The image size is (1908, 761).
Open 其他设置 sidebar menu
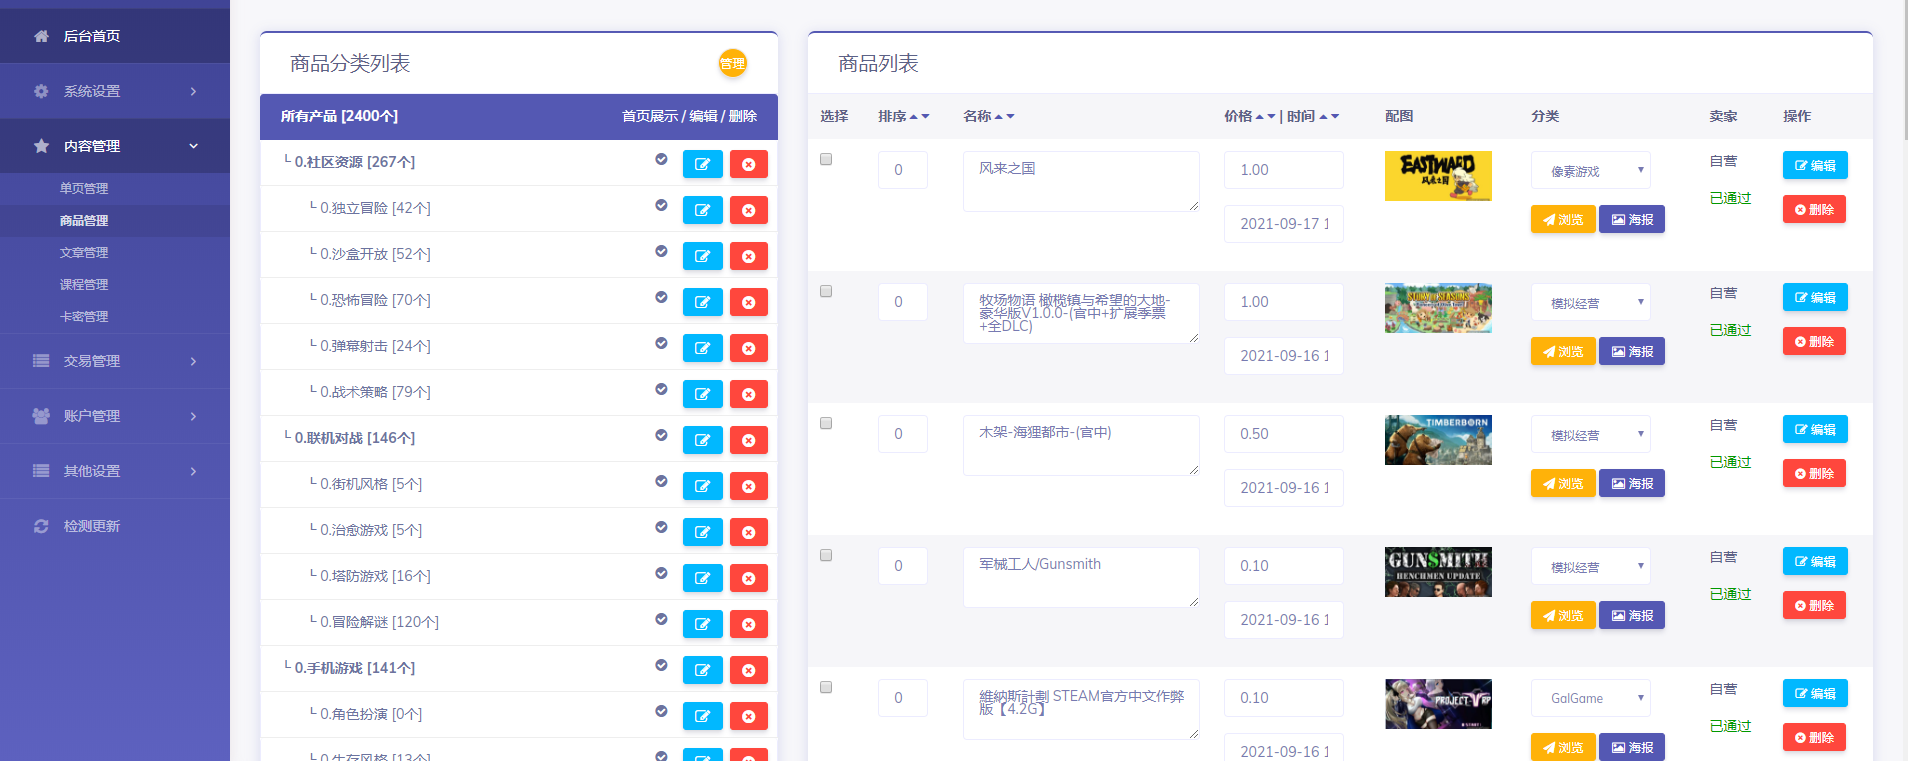115,471
